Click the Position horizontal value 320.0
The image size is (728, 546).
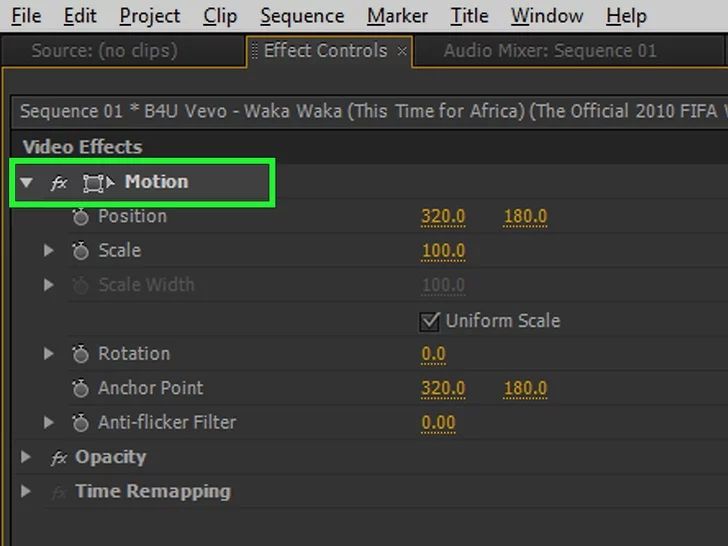pyautogui.click(x=443, y=217)
